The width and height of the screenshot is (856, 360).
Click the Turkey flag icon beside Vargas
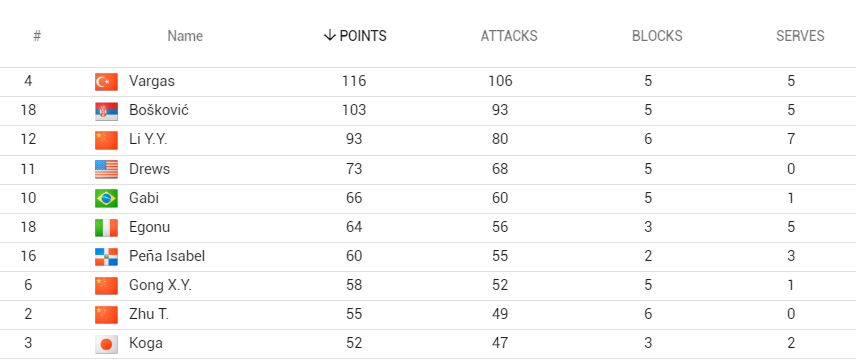point(106,82)
